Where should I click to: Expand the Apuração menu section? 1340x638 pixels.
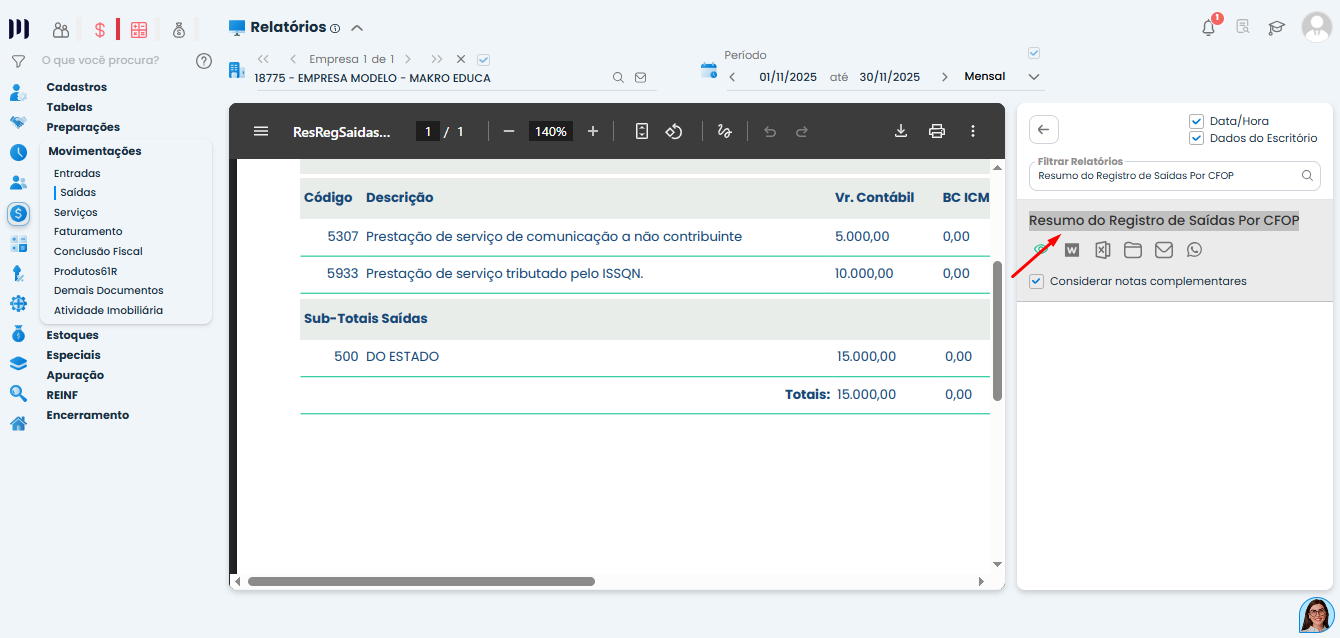tap(75, 375)
